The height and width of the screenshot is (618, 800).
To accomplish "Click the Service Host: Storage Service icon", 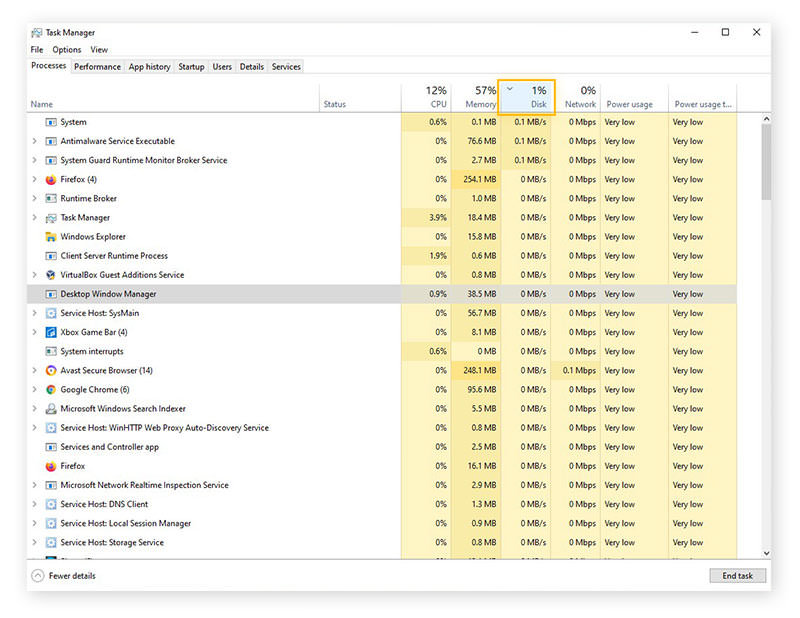I will [51, 542].
